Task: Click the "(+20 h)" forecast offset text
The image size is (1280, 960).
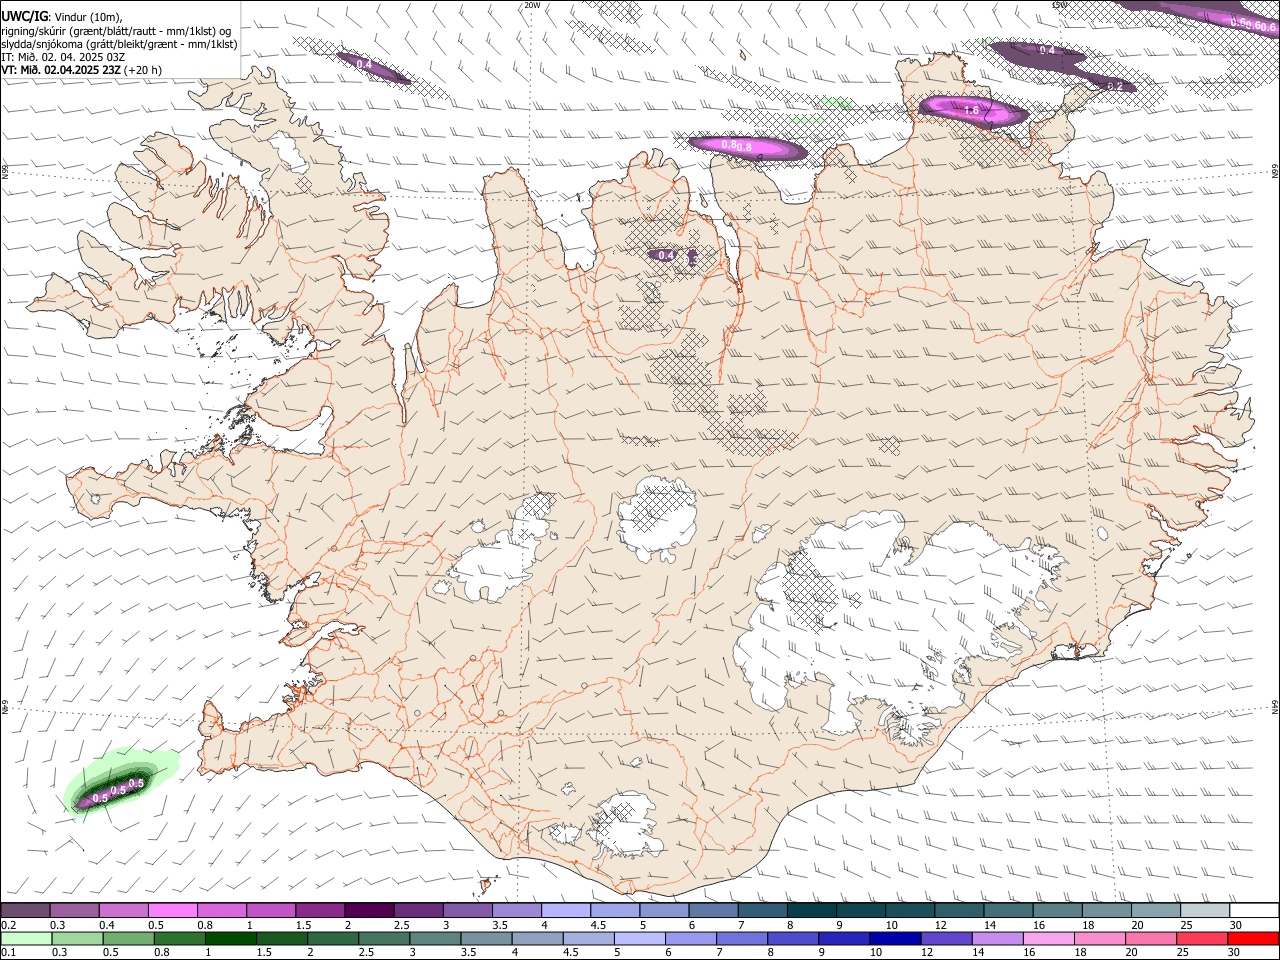Action: (143, 70)
